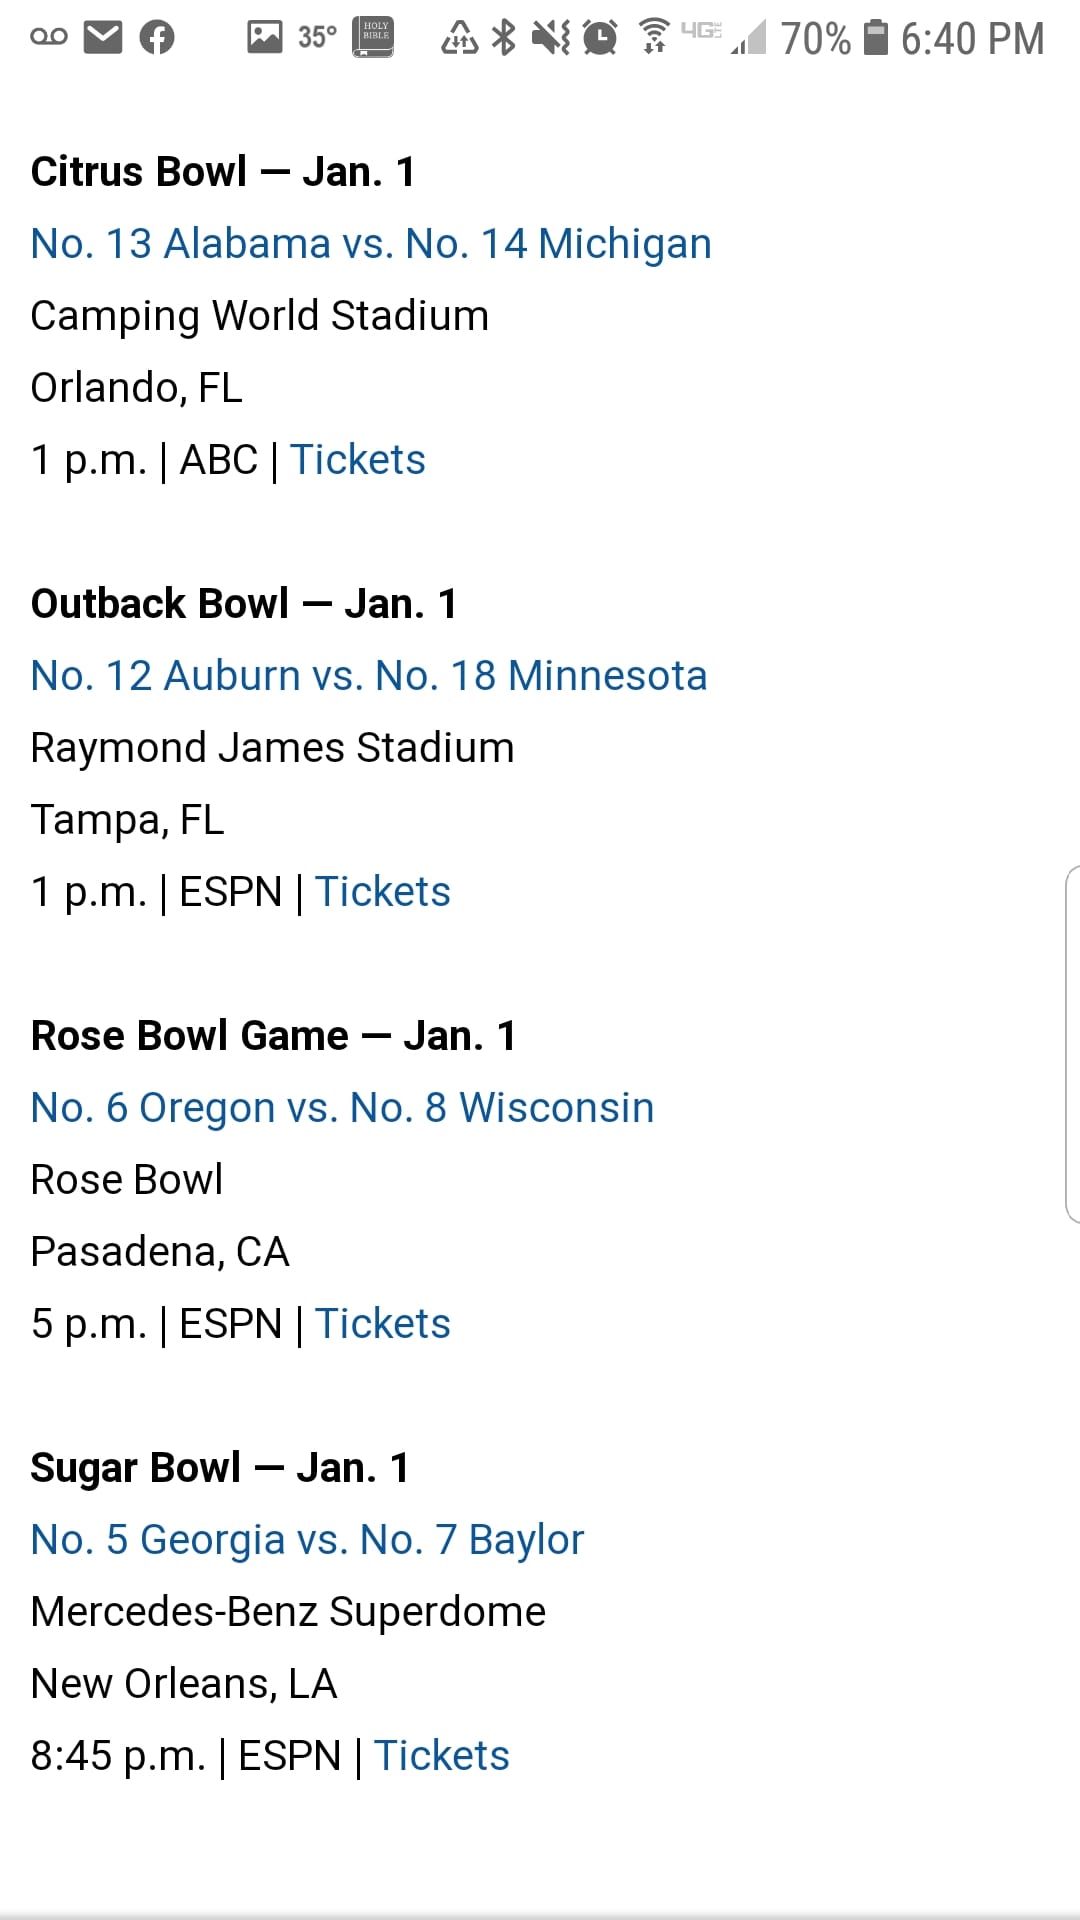1080x1920 pixels.
Task: Open the gallery image notification icon
Action: coord(265,37)
